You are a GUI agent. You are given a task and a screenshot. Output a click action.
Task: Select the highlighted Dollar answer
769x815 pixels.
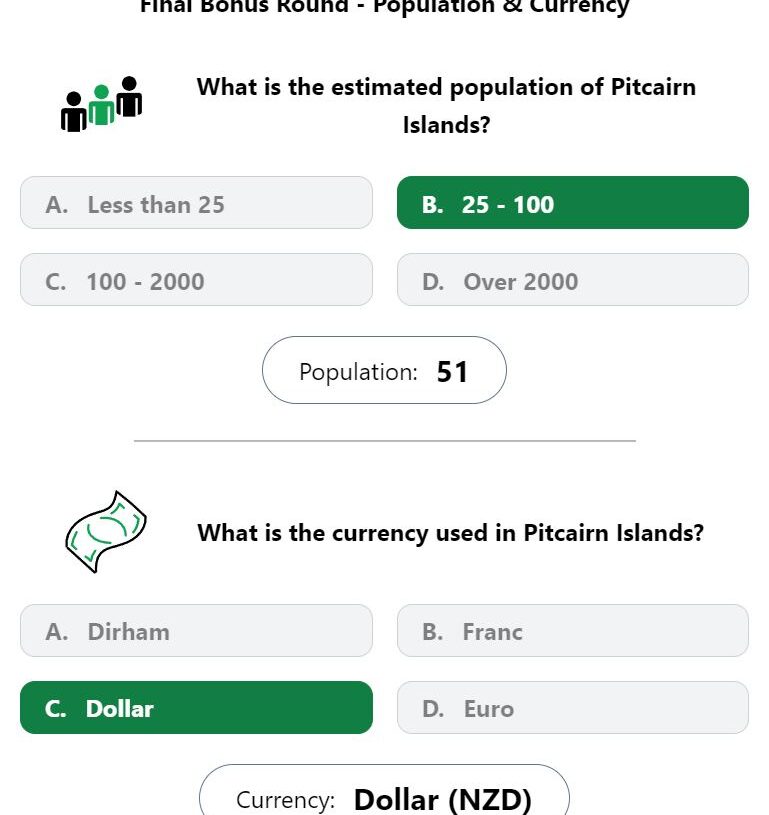coord(196,707)
